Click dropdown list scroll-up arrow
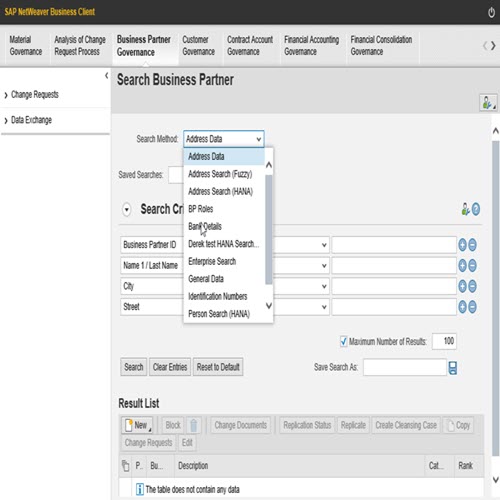The image size is (500, 500). click(269, 165)
